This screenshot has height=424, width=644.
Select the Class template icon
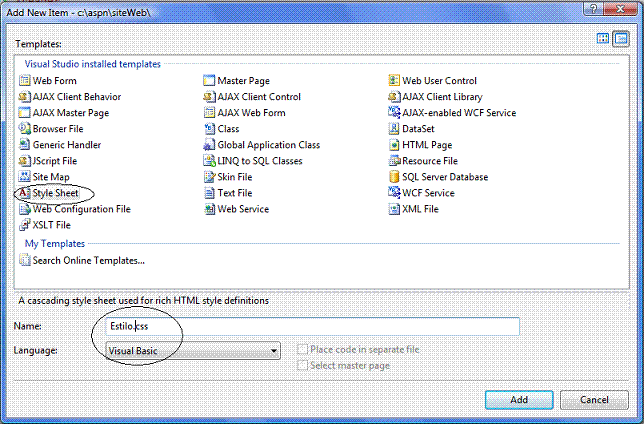tap(209, 129)
